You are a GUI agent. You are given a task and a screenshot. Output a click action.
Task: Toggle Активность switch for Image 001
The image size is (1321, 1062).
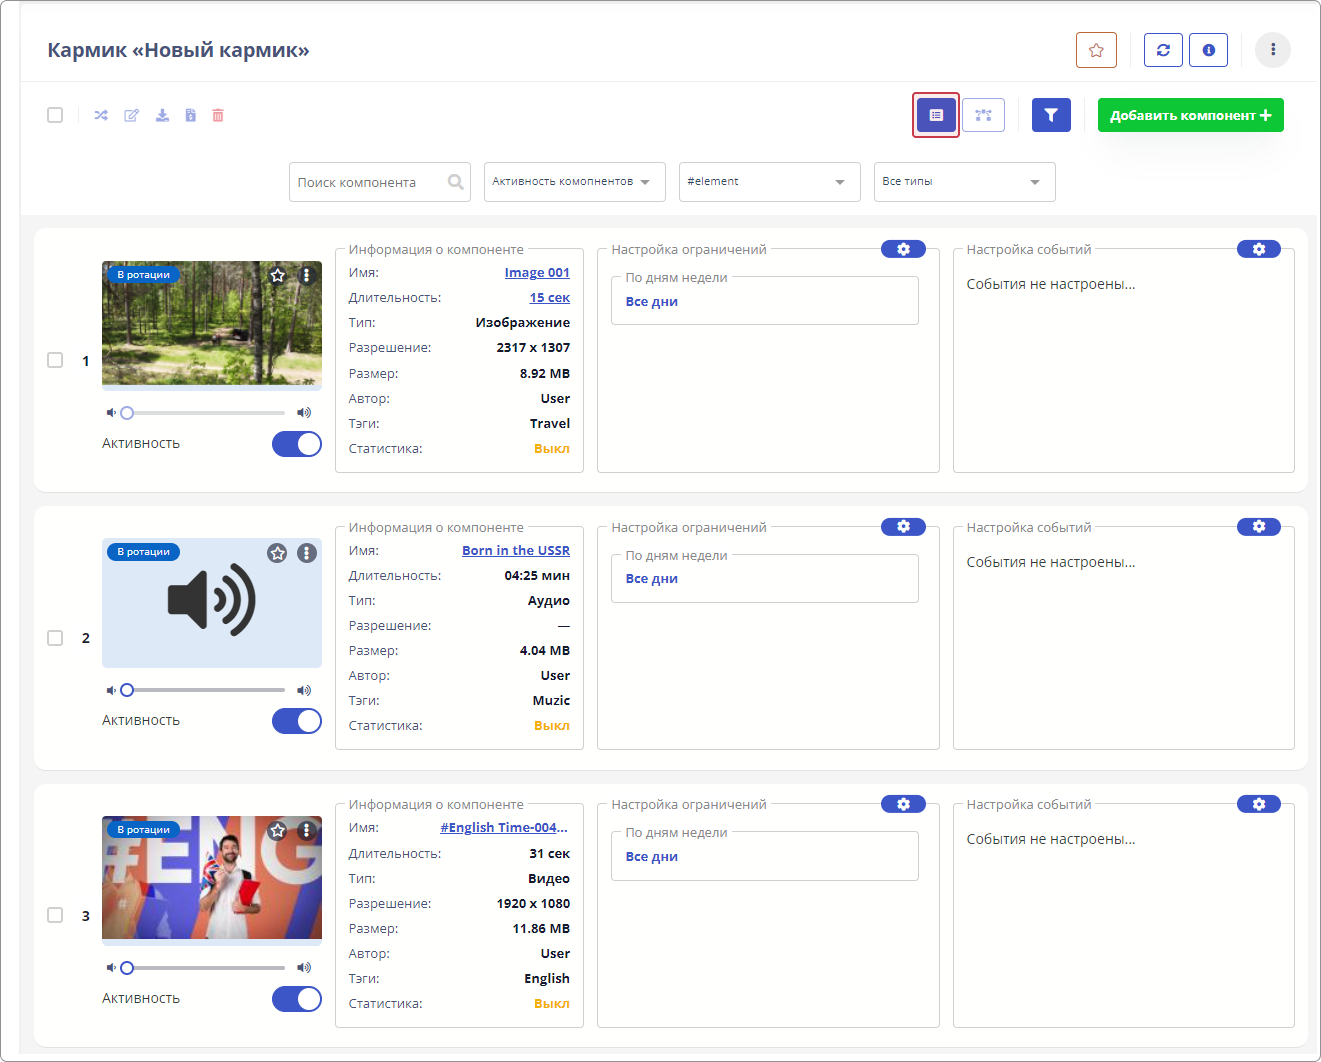pyautogui.click(x=297, y=444)
